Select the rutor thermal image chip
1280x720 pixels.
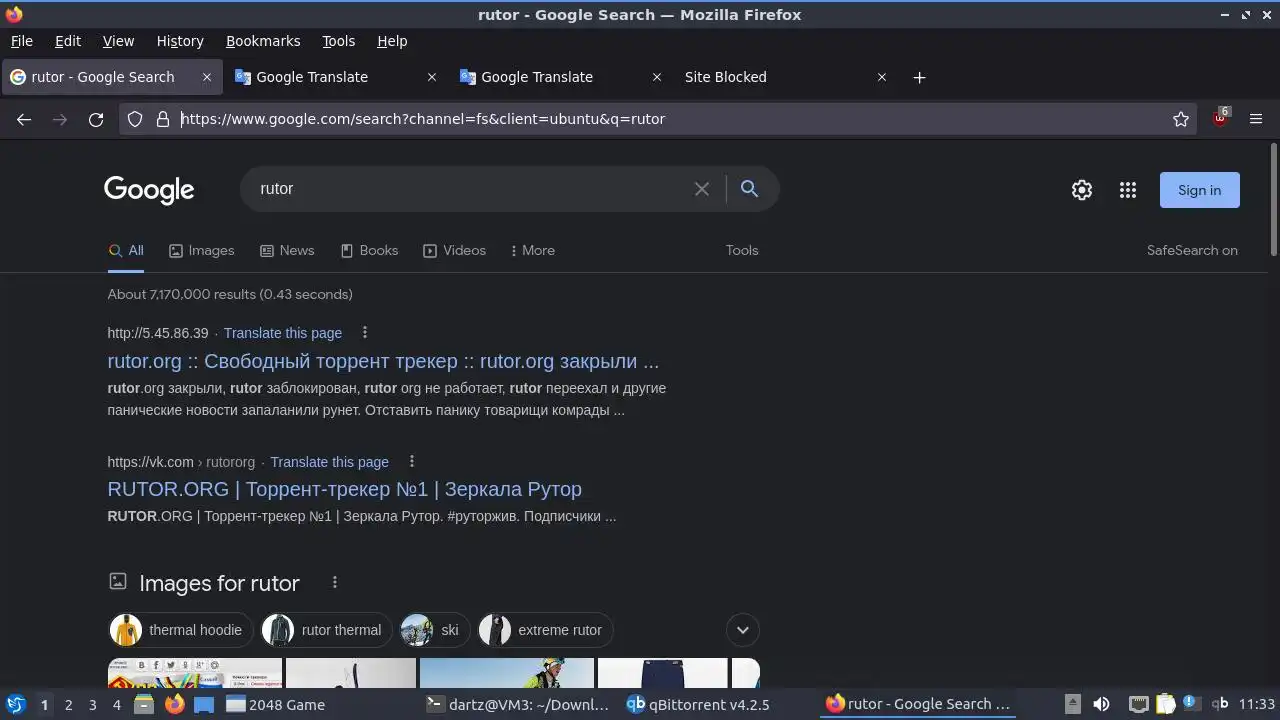[327, 630]
